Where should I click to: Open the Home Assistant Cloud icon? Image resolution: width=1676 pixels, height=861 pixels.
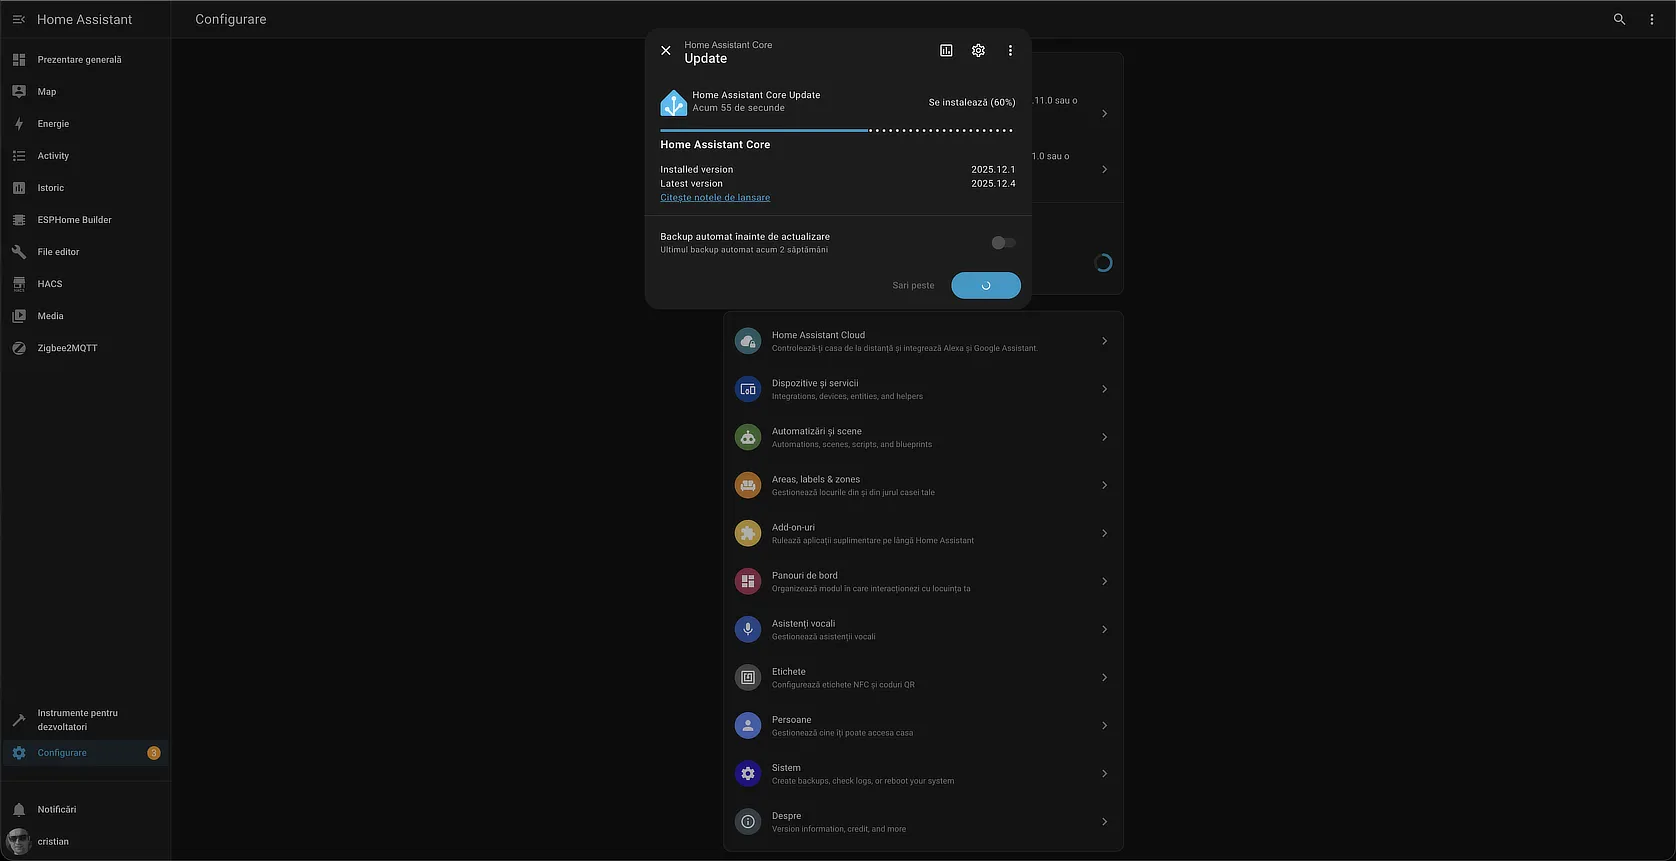748,341
